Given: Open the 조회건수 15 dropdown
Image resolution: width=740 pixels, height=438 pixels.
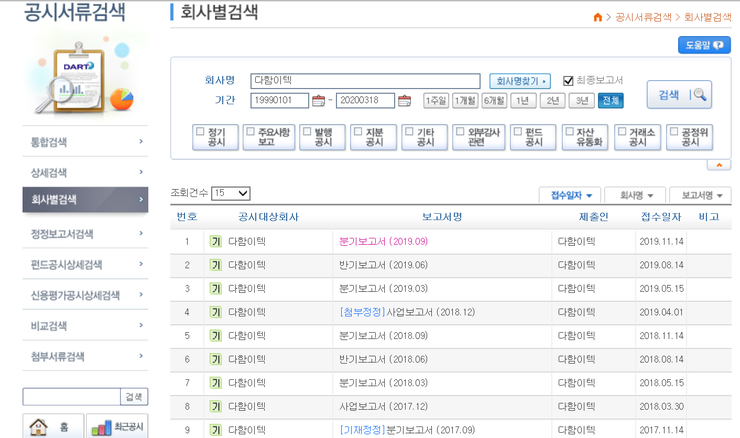Looking at the screenshot, I should (231, 193).
